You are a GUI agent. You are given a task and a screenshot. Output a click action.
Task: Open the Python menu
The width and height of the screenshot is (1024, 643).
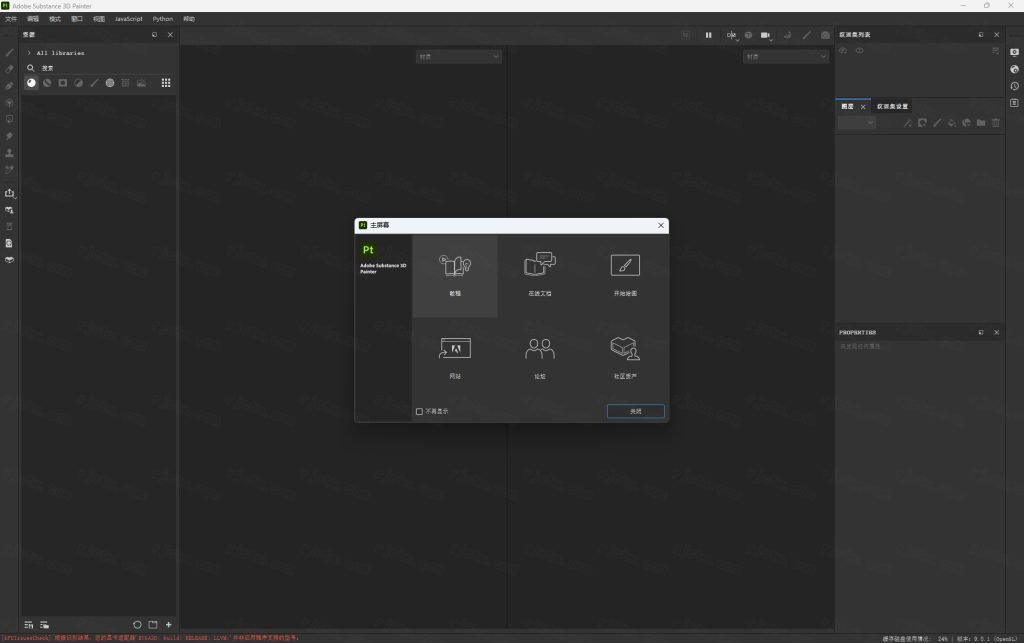pos(163,19)
